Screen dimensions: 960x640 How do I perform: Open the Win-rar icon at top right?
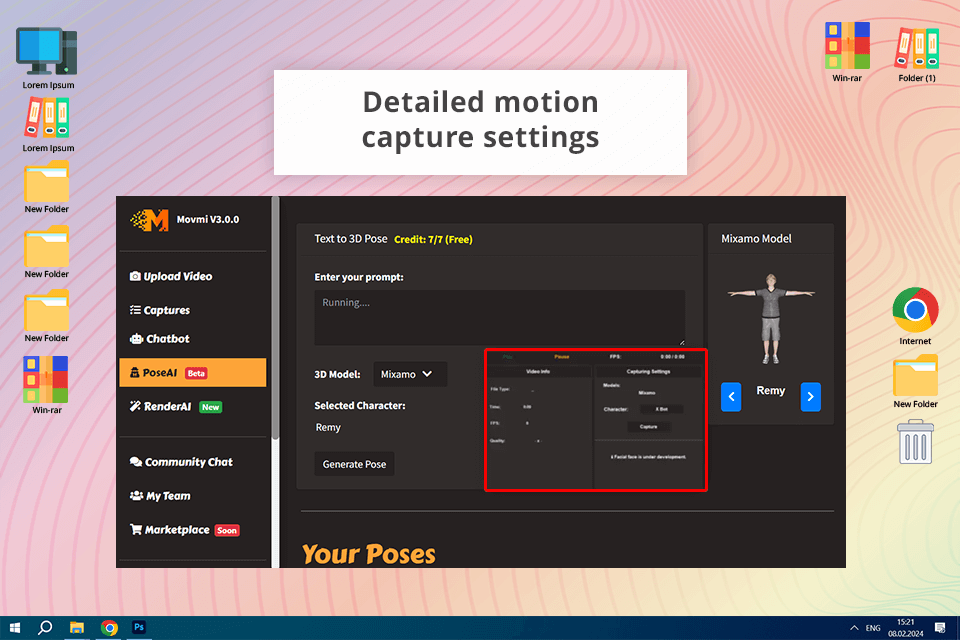[x=847, y=45]
